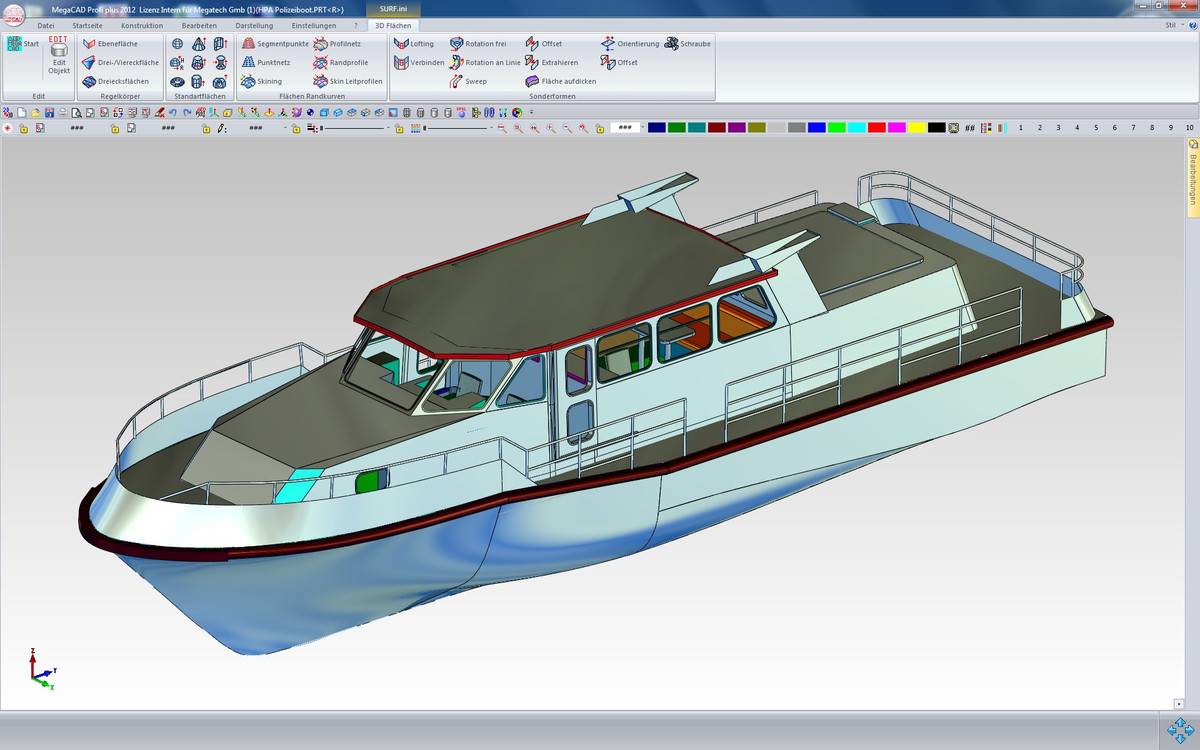
Task: Switch to the Darstellung tab
Action: 254,25
